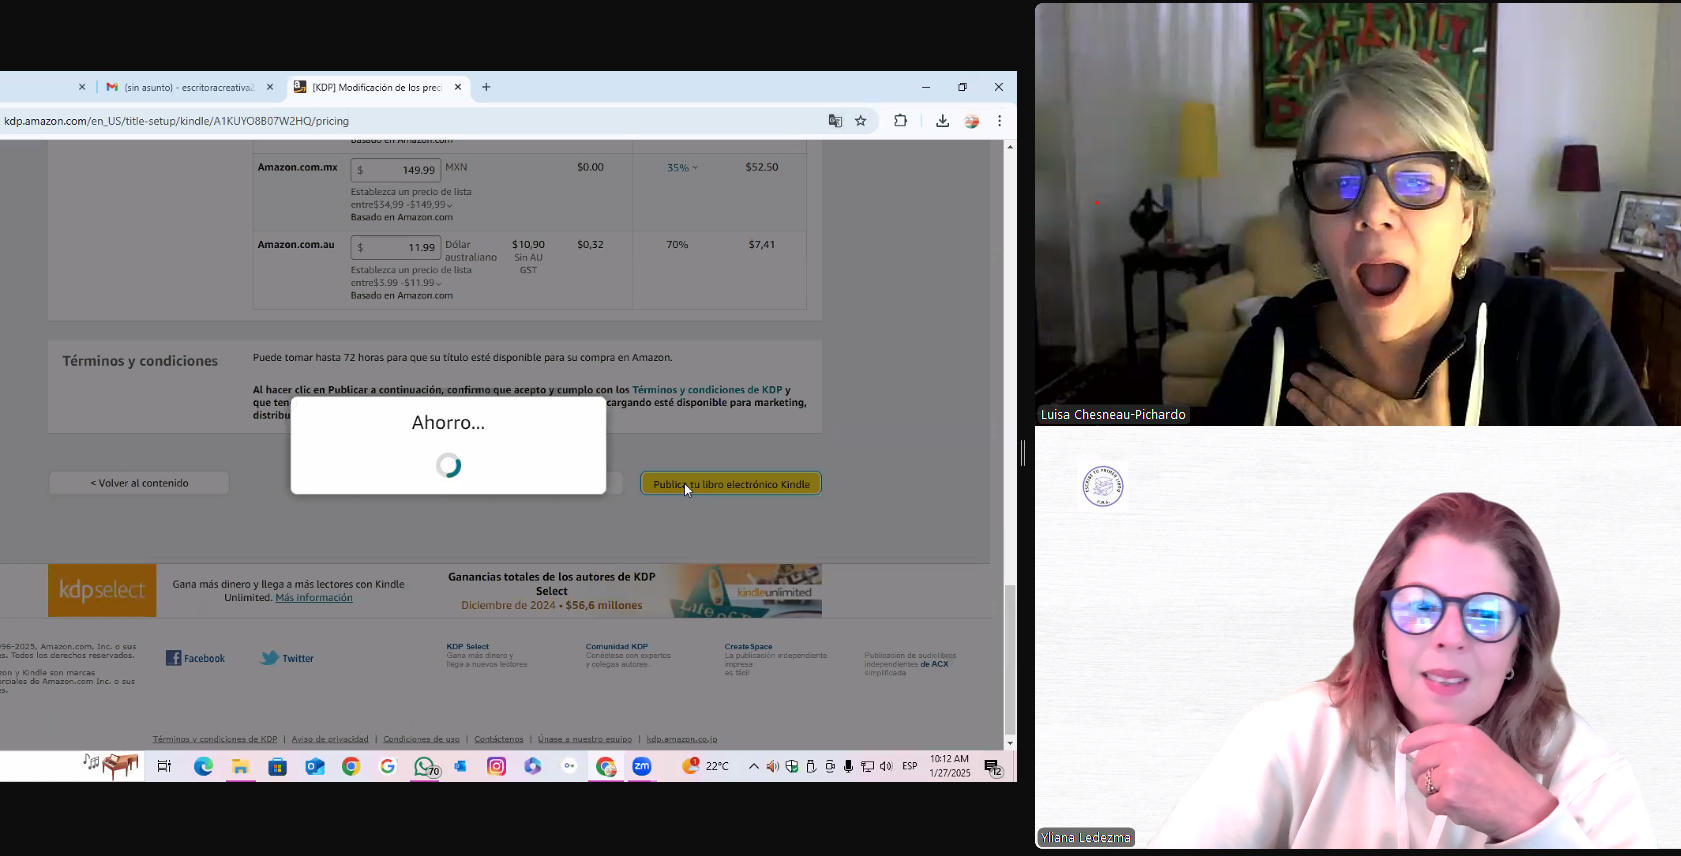This screenshot has width=1681, height=856.
Task: Open Task View from the taskbar
Action: (165, 767)
